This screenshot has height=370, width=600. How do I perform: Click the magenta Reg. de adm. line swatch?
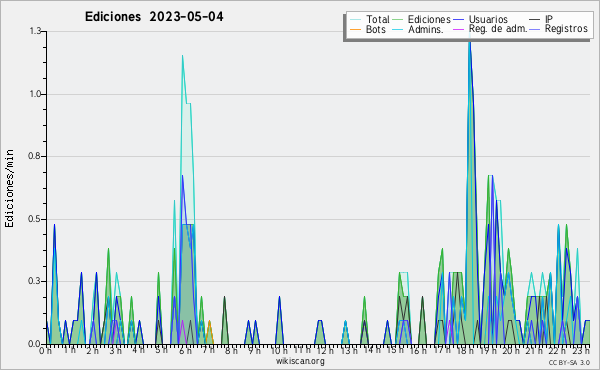458,29
